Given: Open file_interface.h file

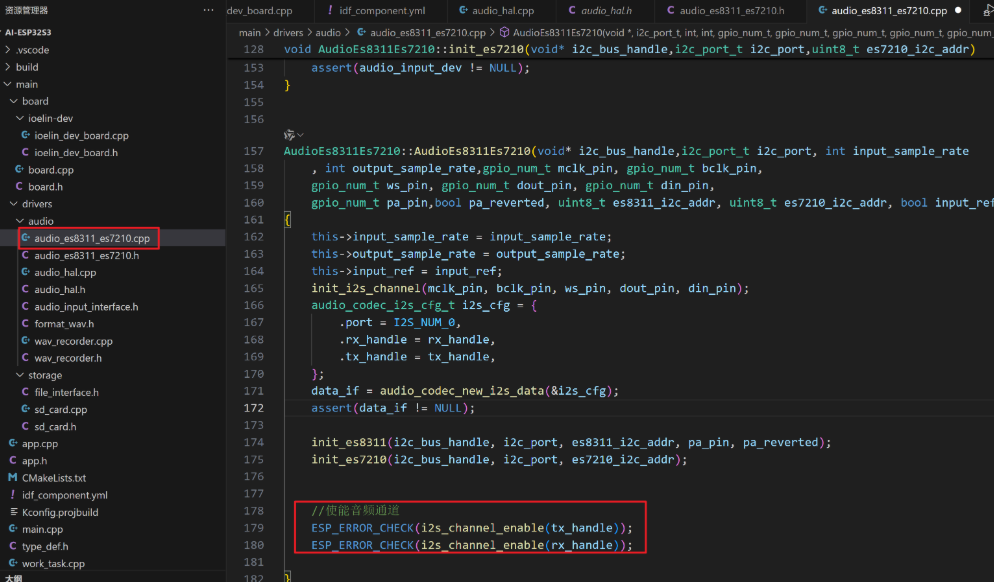Looking at the screenshot, I should (x=67, y=392).
